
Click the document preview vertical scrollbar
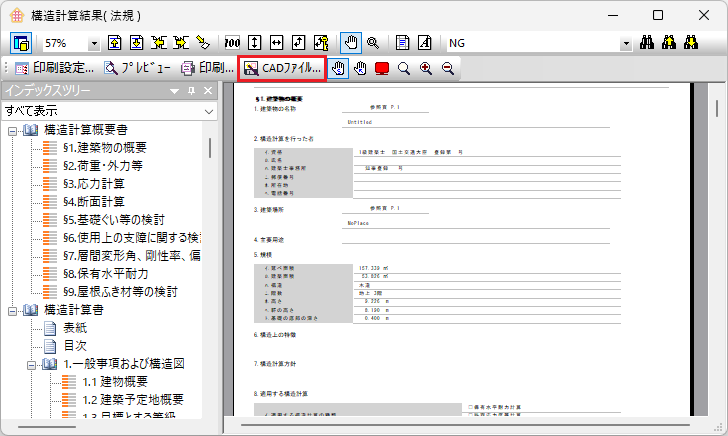pyautogui.click(x=718, y=250)
